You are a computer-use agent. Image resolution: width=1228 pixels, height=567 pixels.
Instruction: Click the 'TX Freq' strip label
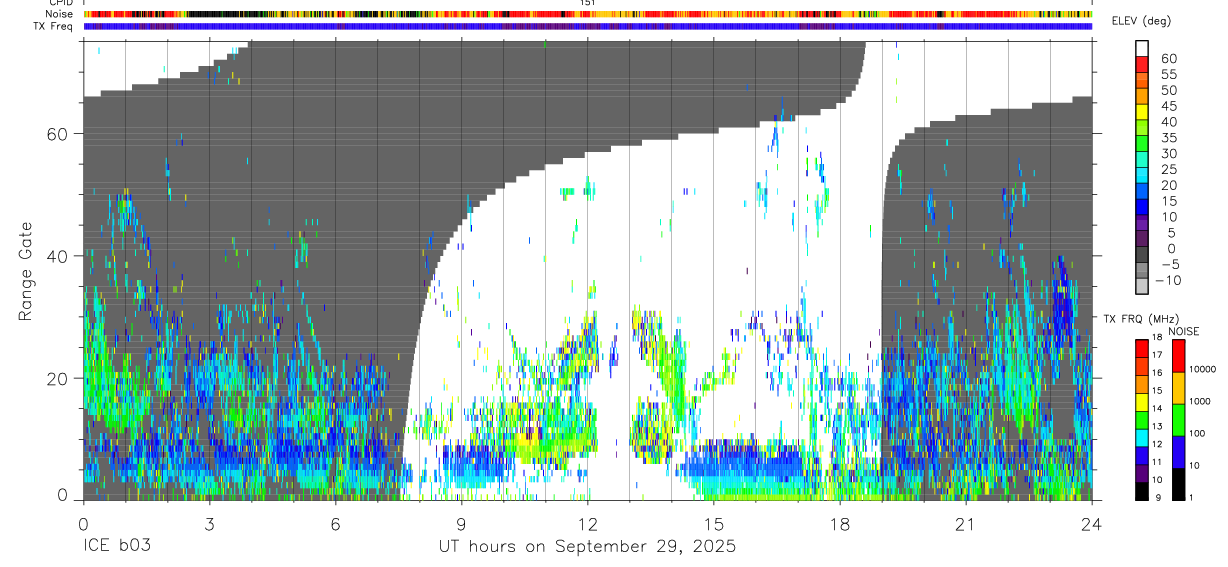tap(55, 26)
